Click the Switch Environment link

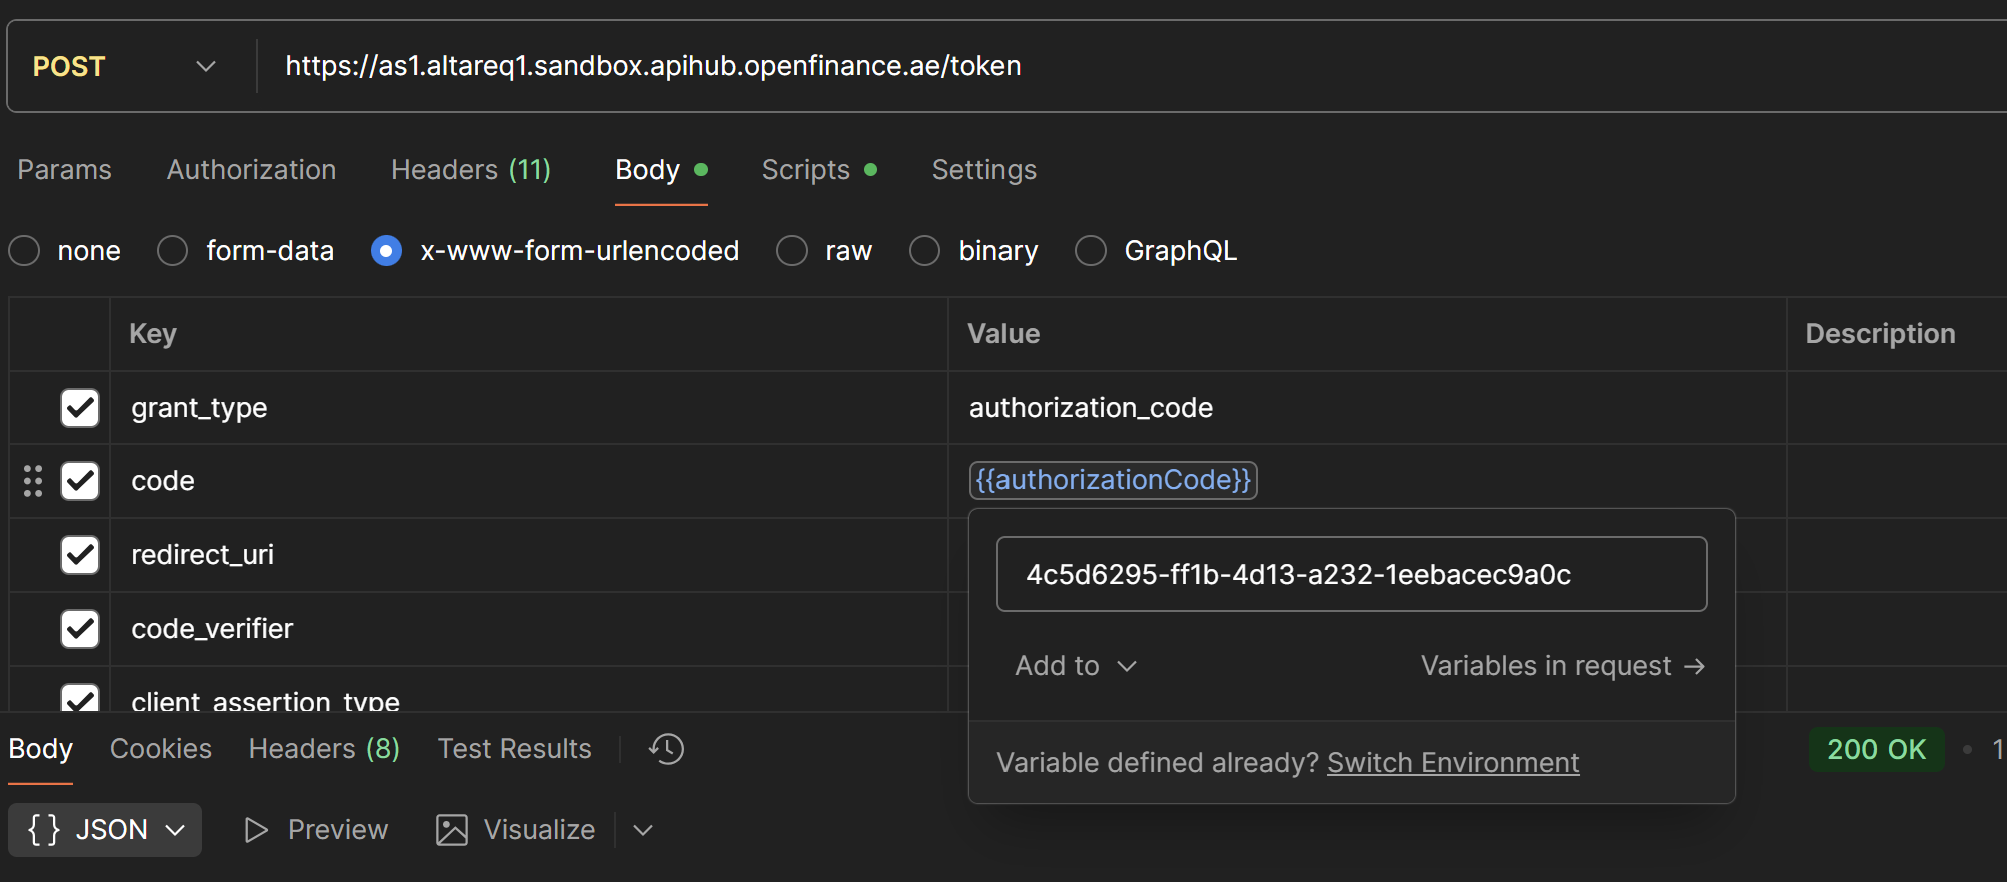click(x=1452, y=763)
